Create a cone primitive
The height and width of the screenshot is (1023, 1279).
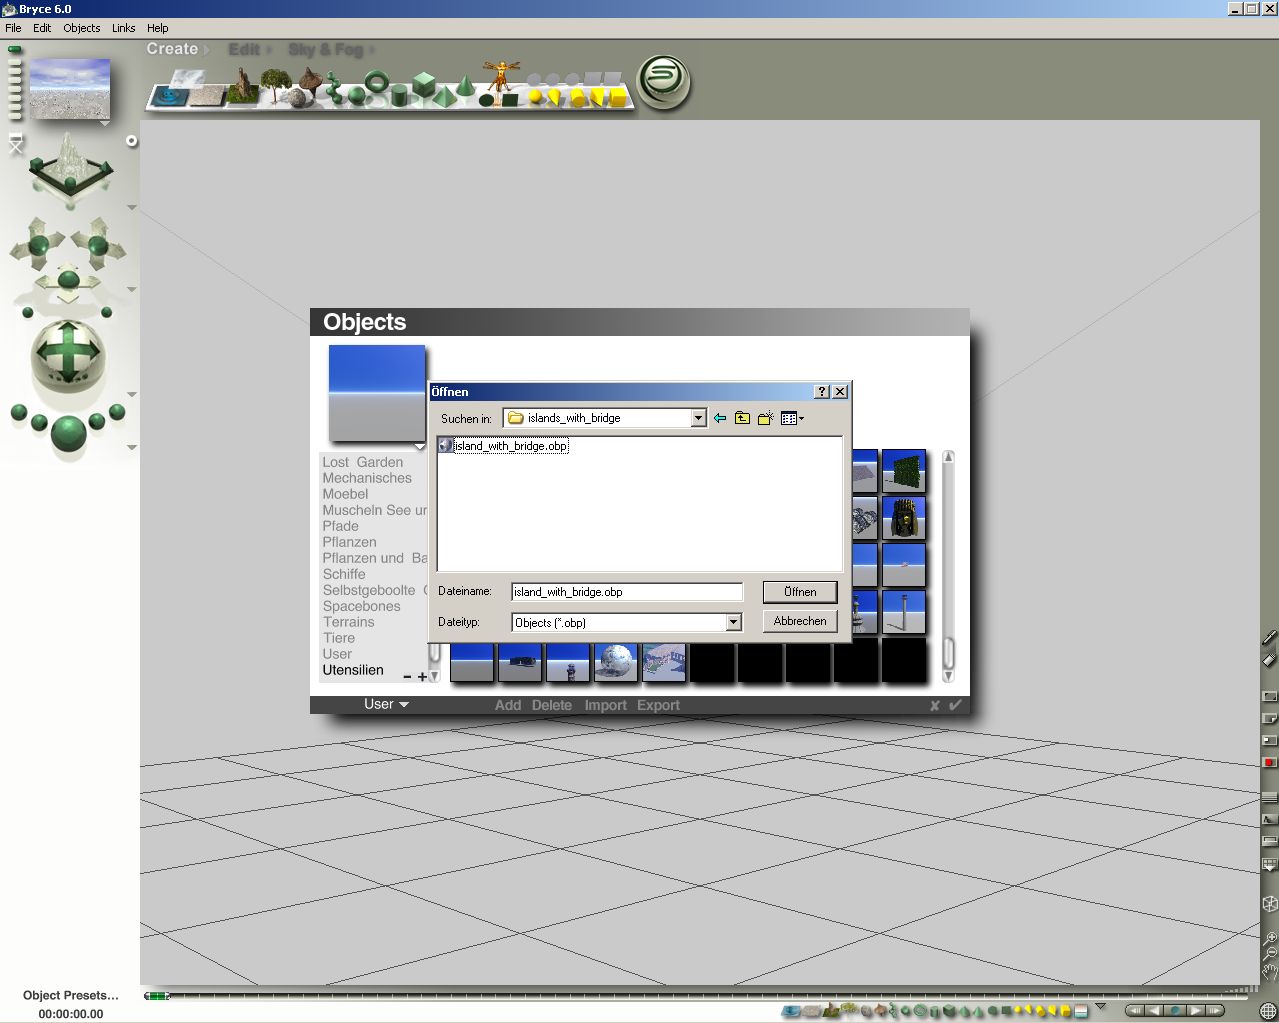[x=465, y=86]
